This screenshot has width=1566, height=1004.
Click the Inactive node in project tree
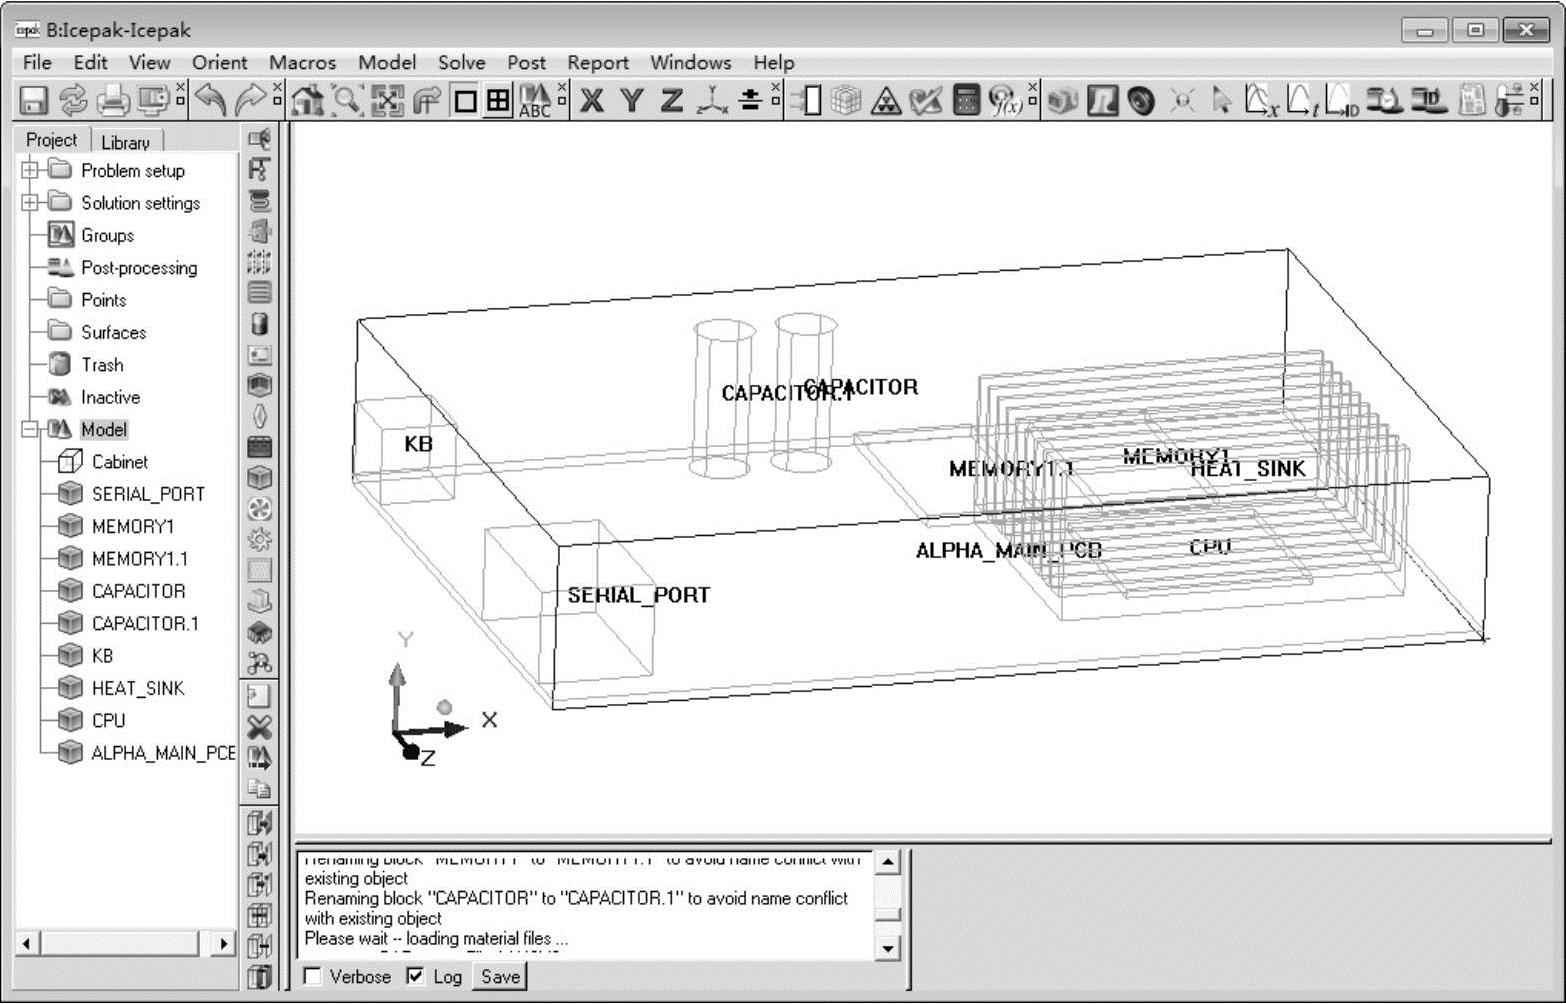click(110, 397)
